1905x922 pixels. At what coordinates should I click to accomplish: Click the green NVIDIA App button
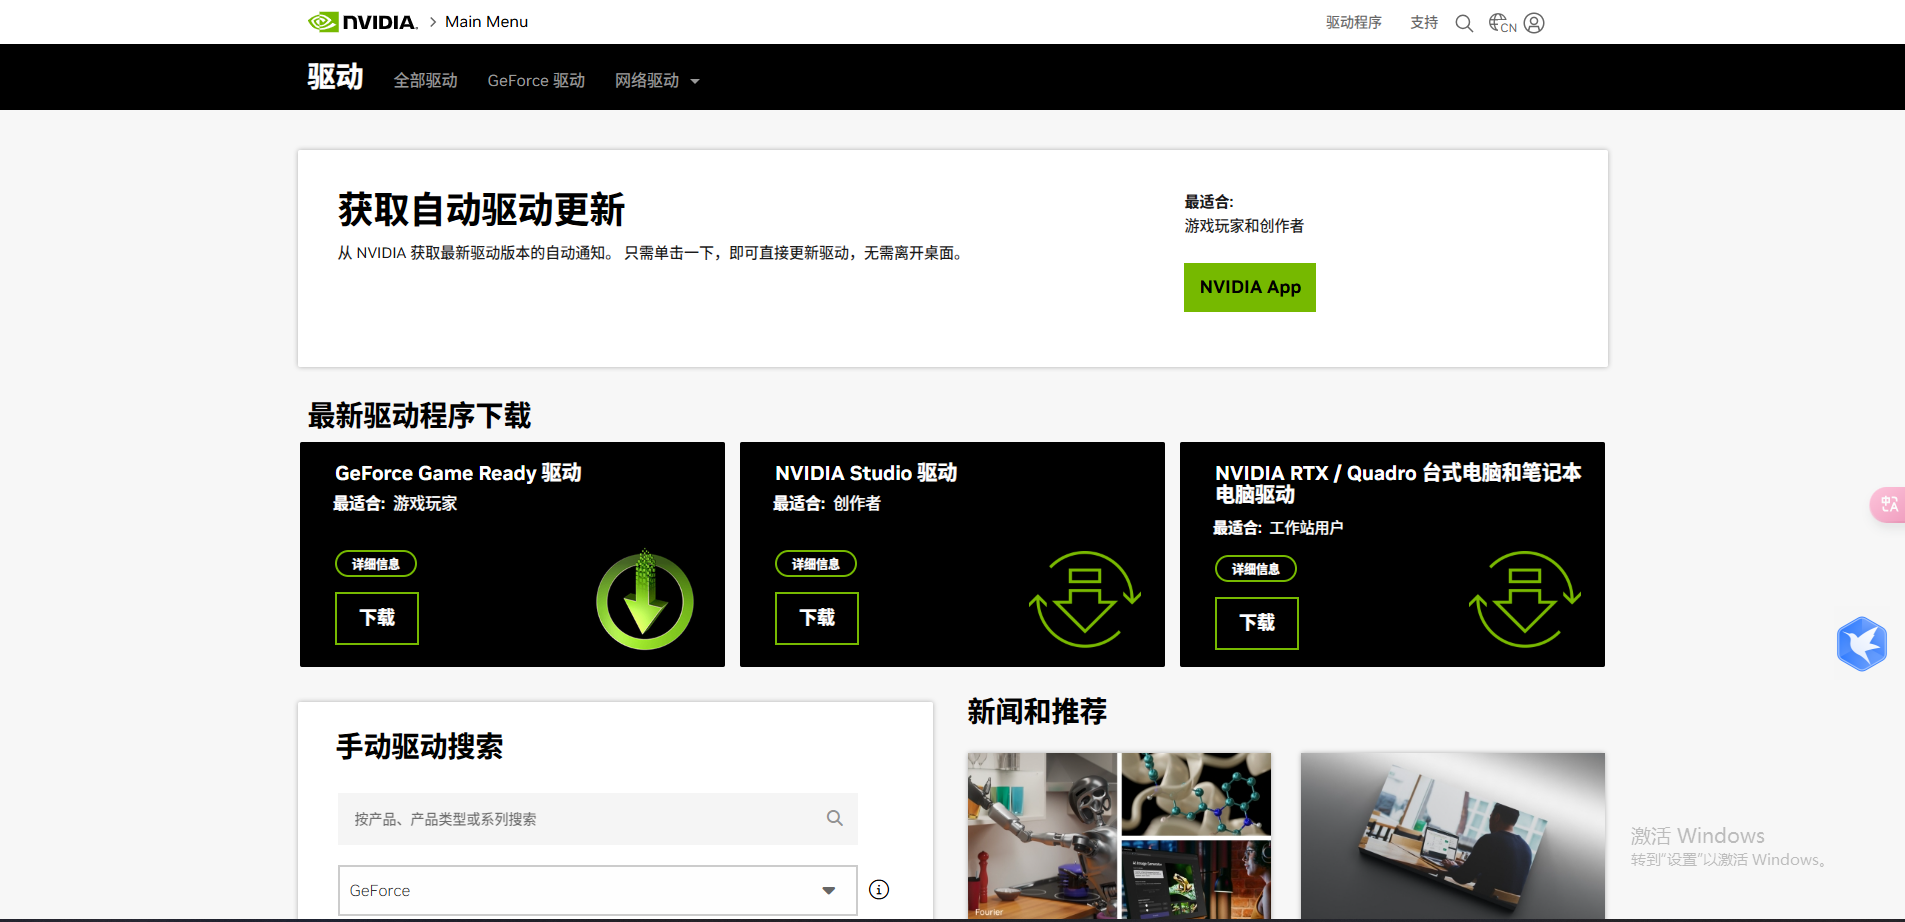pyautogui.click(x=1250, y=287)
